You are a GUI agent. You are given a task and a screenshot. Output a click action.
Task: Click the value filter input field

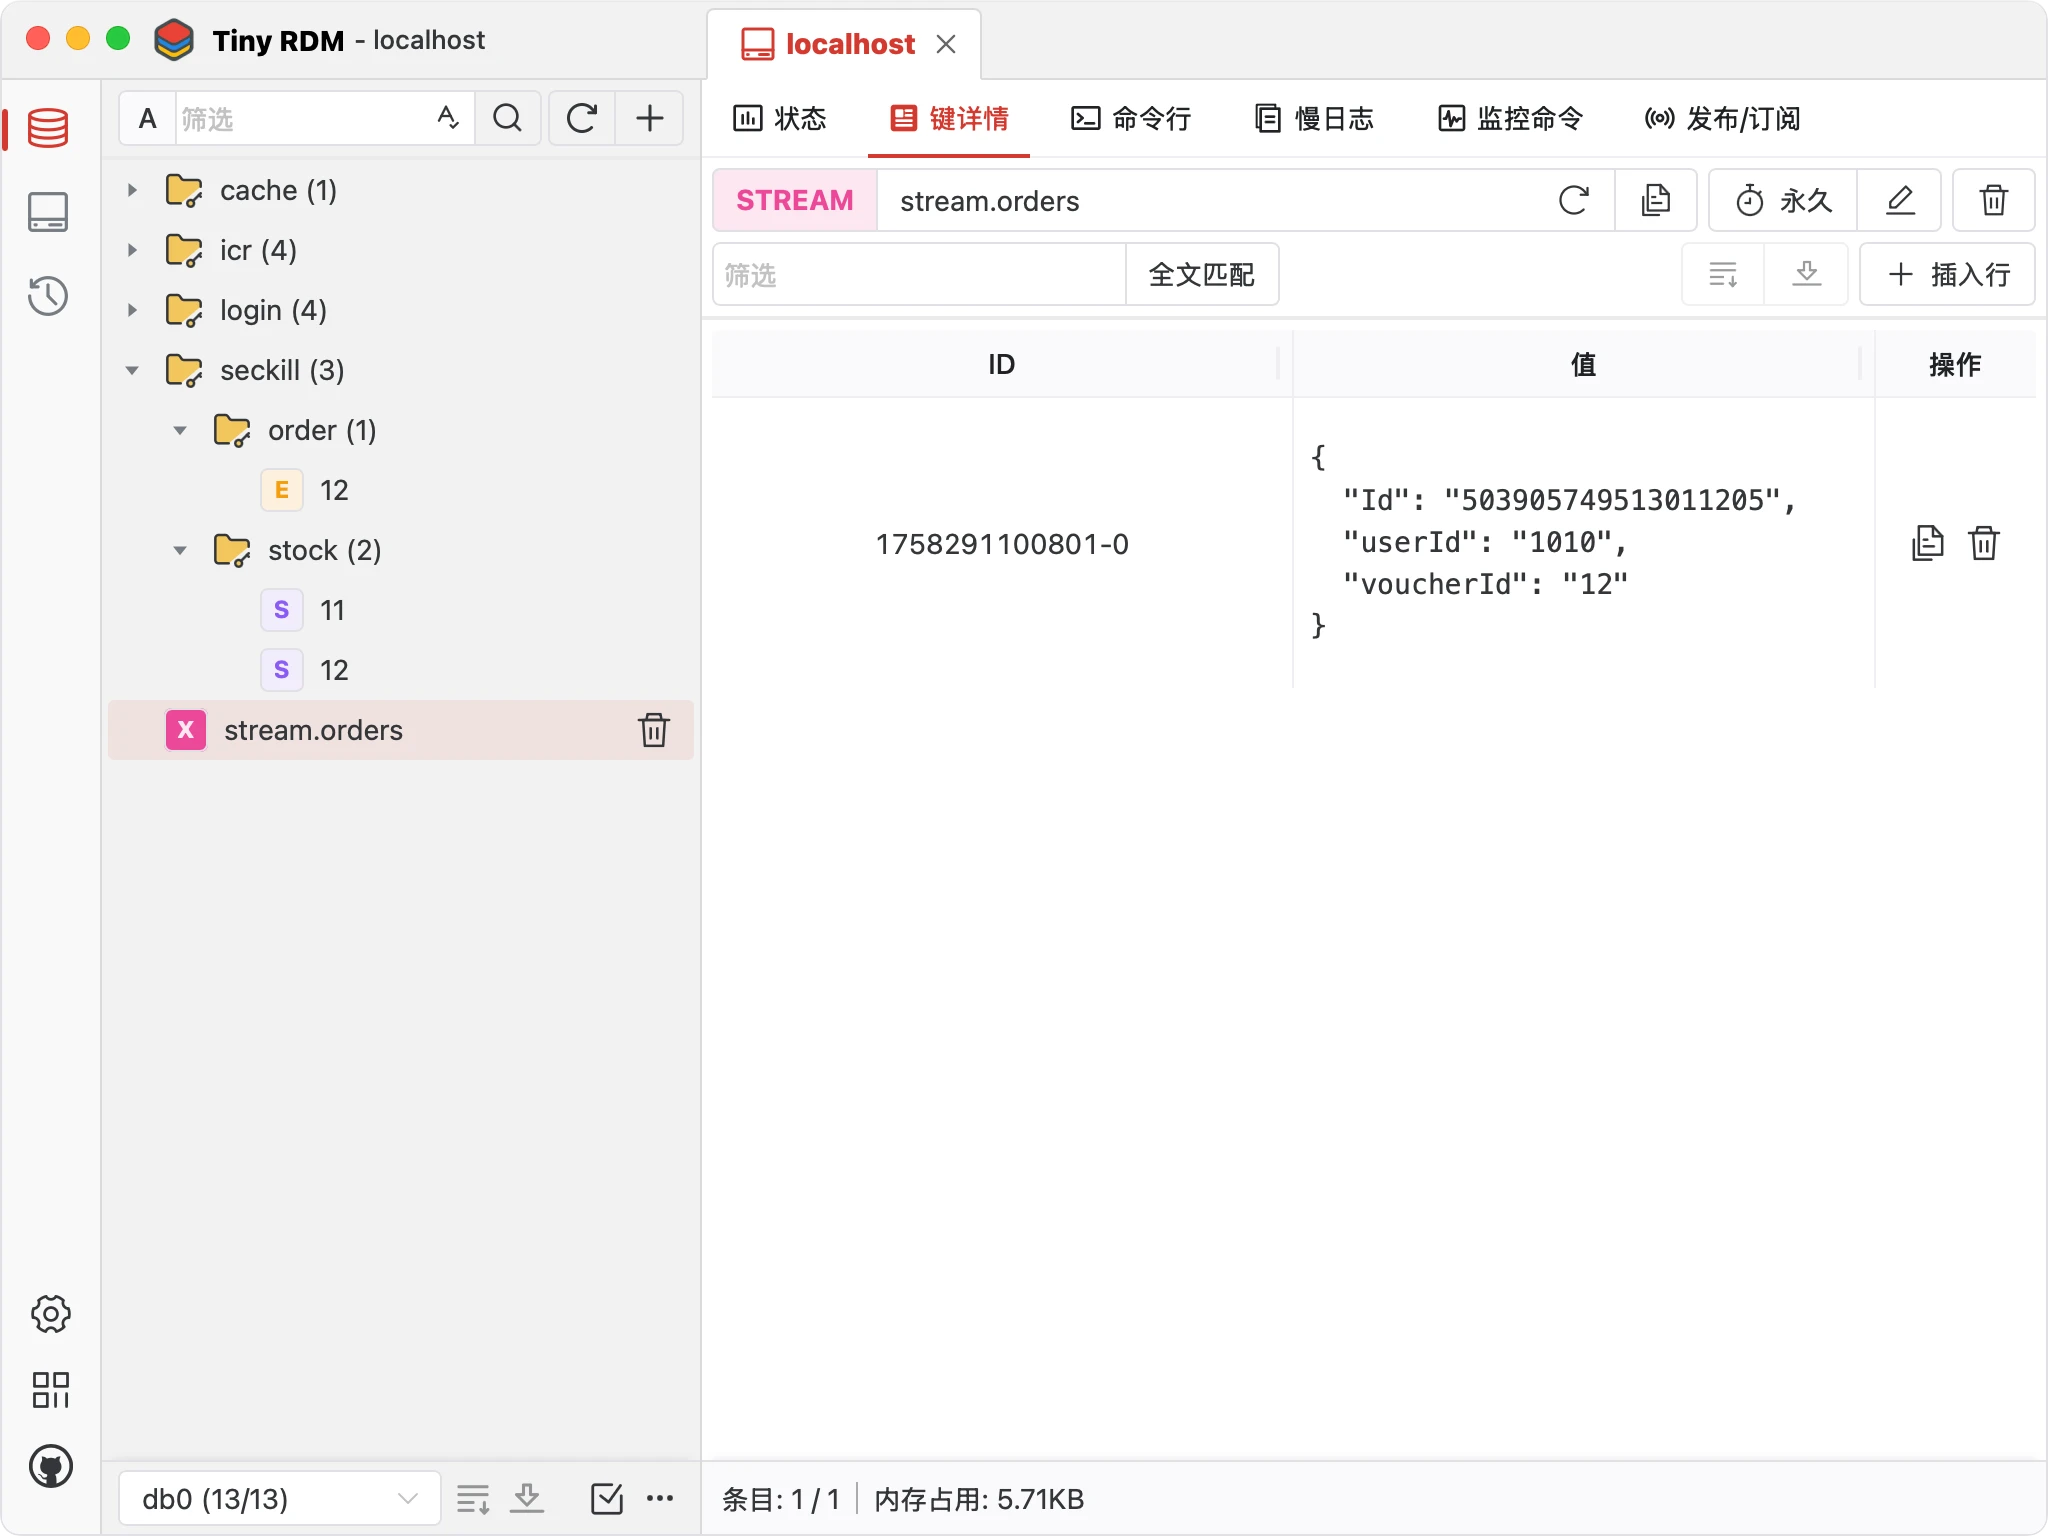918,275
